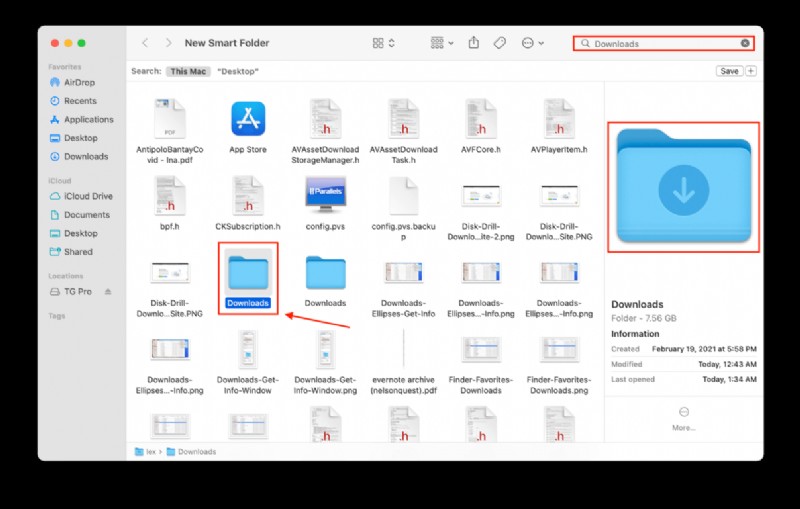Add a search criterion with plus button
This screenshot has width=800, height=509.
[751, 71]
